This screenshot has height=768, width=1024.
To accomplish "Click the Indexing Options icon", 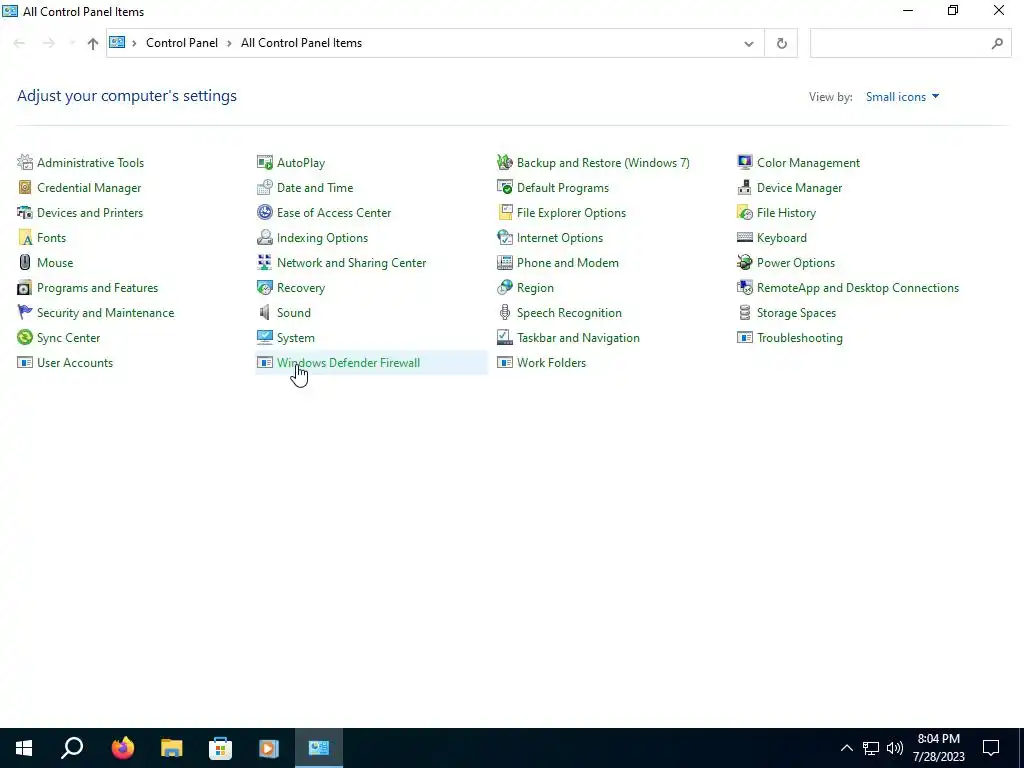I will [264, 238].
